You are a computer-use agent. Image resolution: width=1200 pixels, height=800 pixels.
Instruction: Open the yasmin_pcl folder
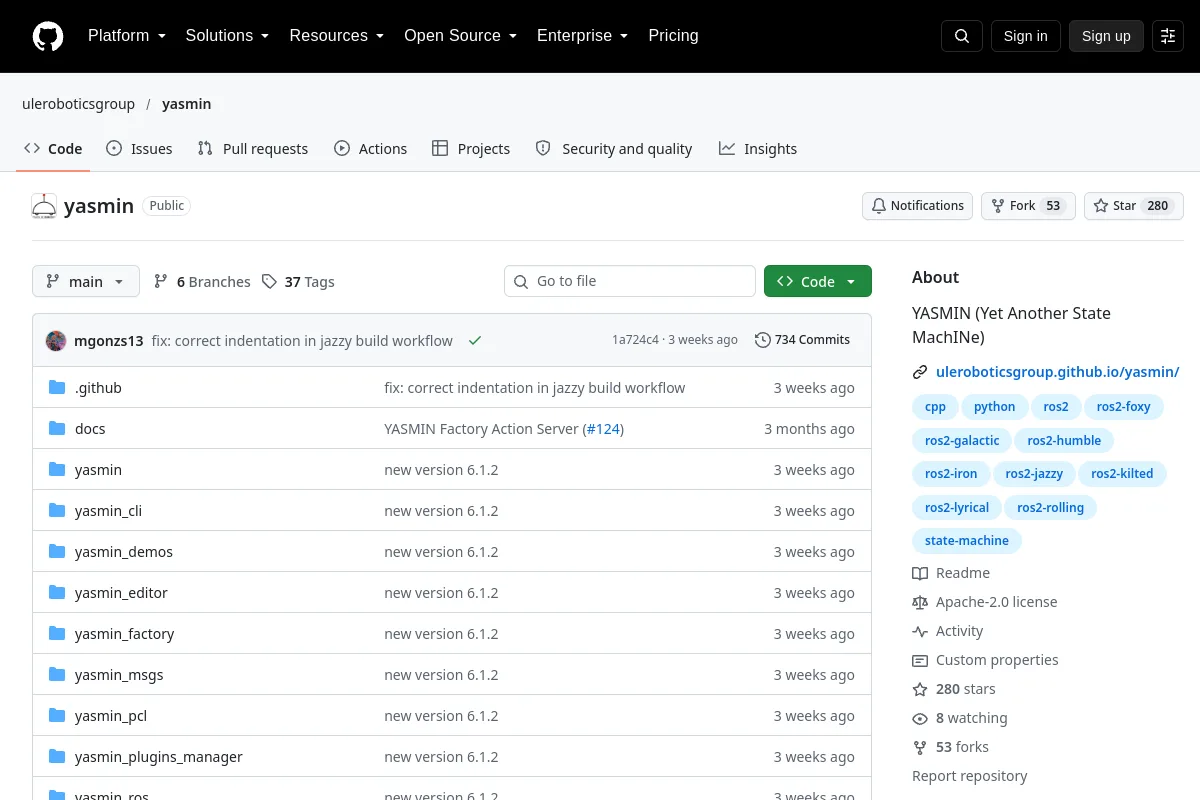pos(111,716)
